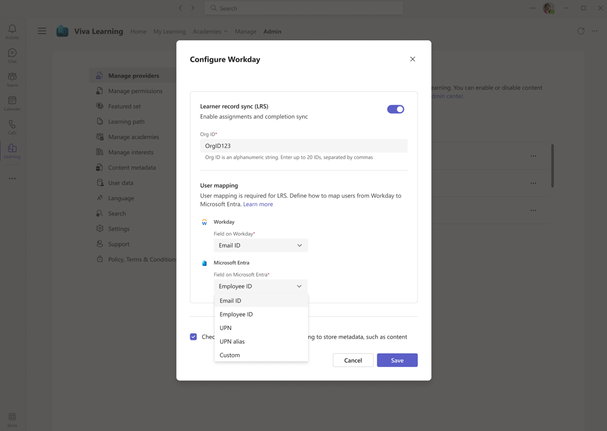Click the Microsoft Entra logo icon
Screen dimensions: 607x431
pyautogui.click(x=204, y=263)
